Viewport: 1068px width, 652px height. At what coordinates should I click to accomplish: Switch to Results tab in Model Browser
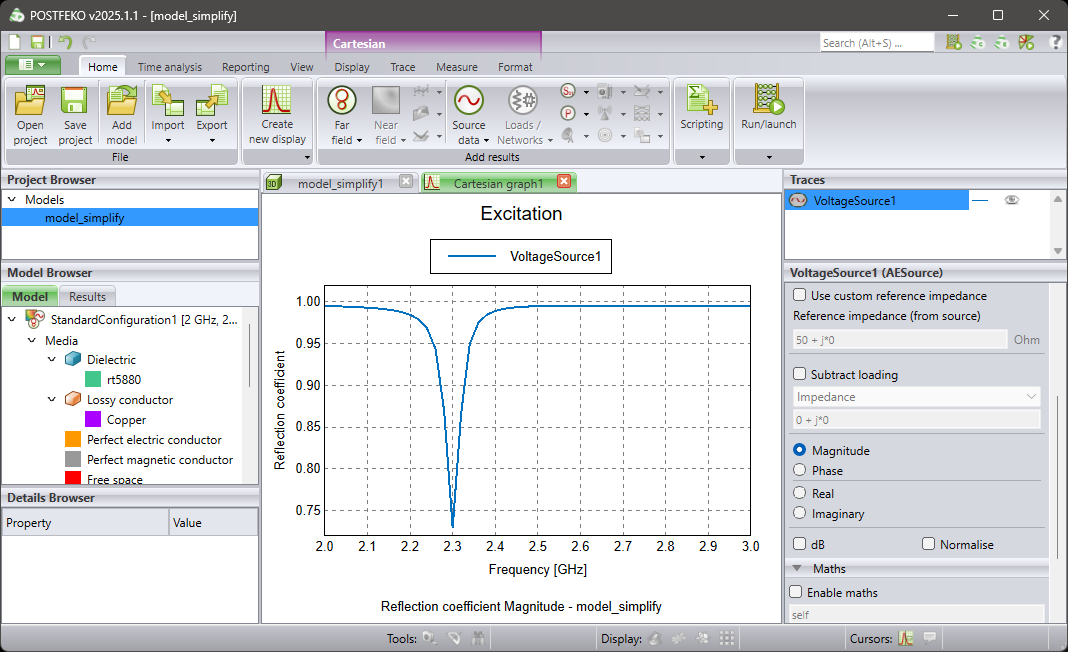pos(87,296)
